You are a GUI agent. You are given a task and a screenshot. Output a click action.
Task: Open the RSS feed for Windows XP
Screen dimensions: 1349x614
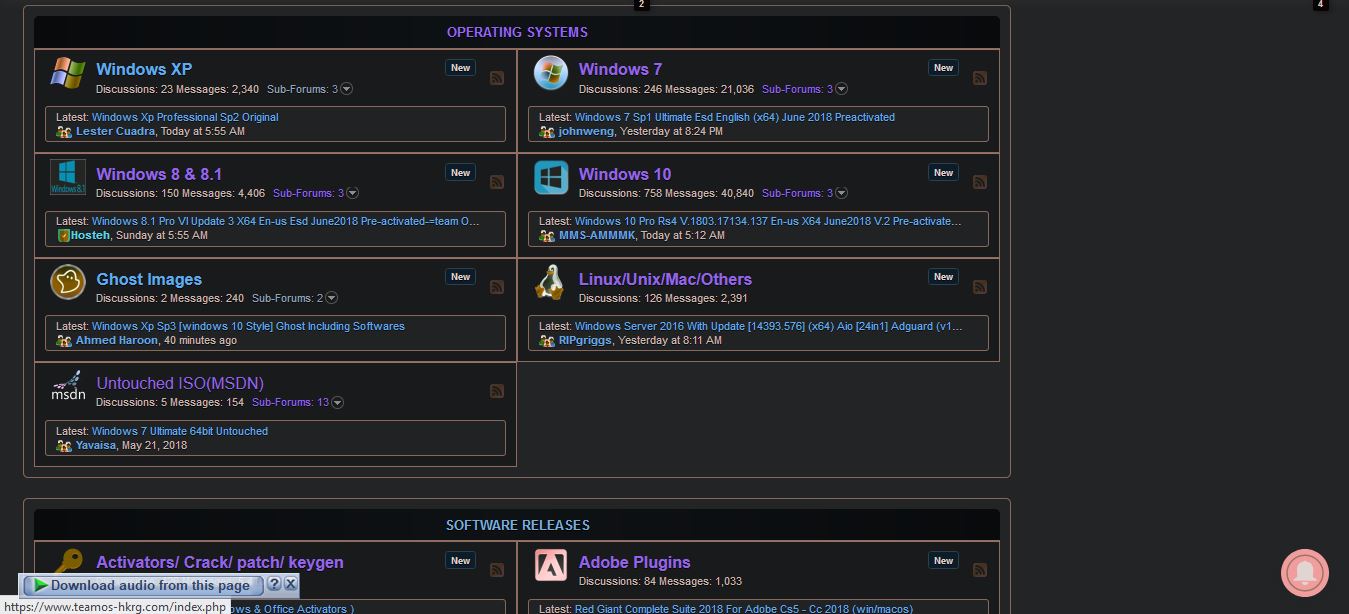(x=497, y=78)
